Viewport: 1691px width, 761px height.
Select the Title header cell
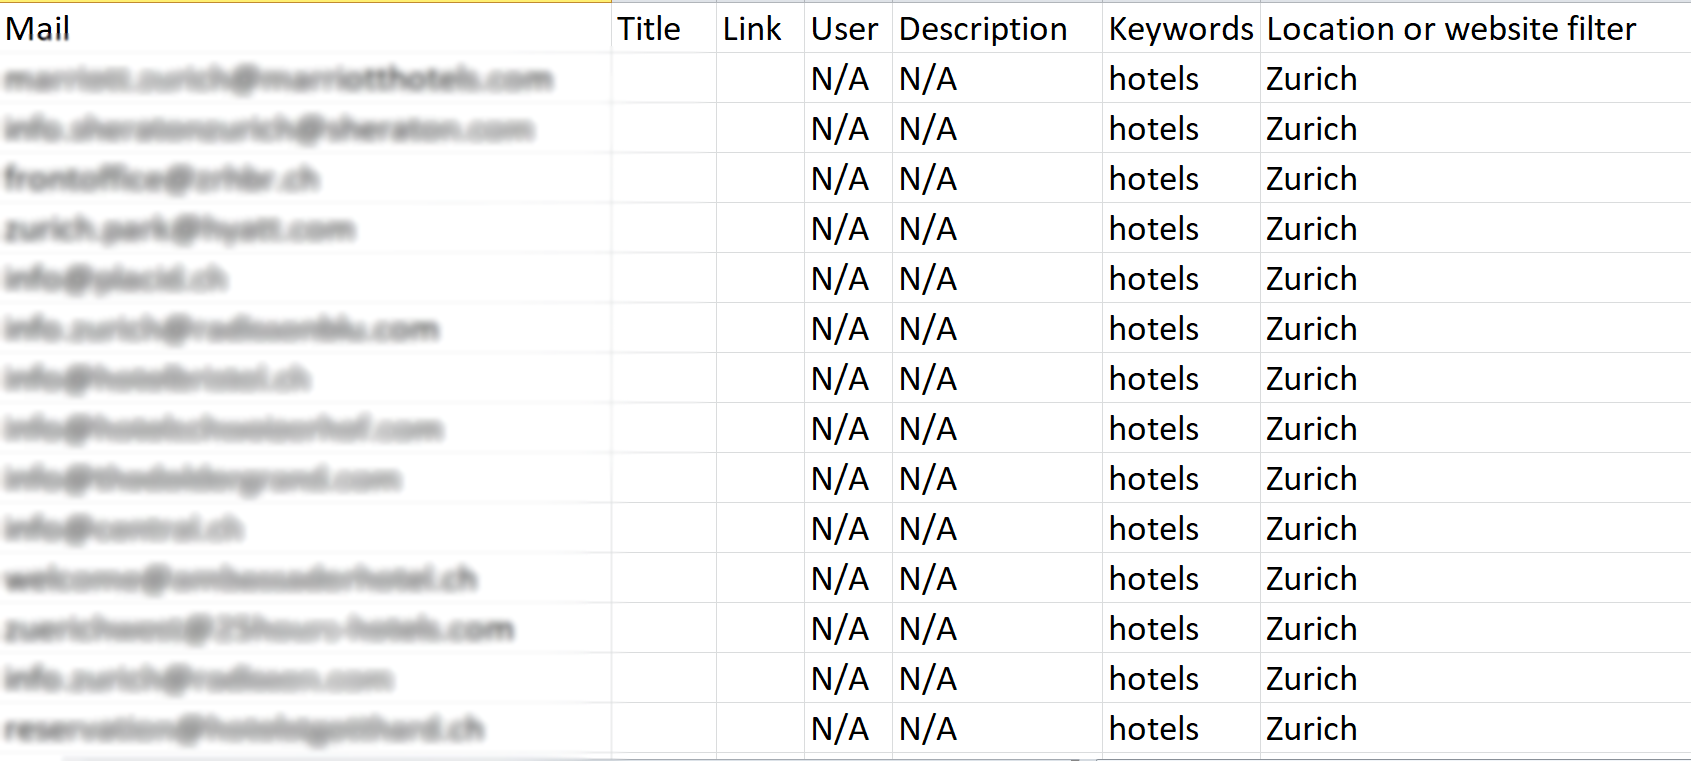tap(649, 29)
